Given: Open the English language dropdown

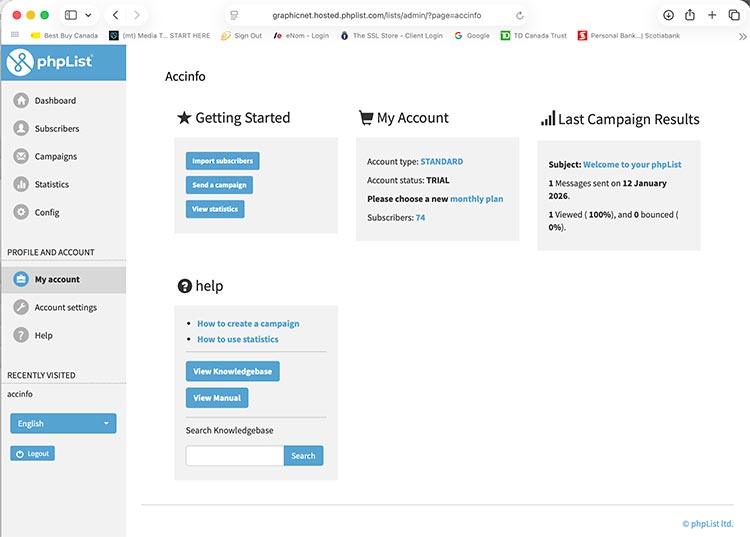Looking at the screenshot, I should pyautogui.click(x=63, y=424).
